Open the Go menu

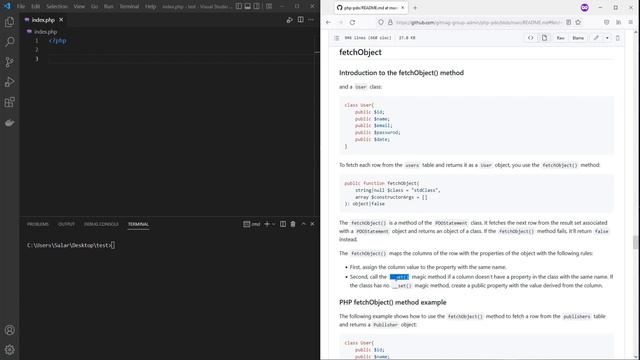[x=94, y=7]
